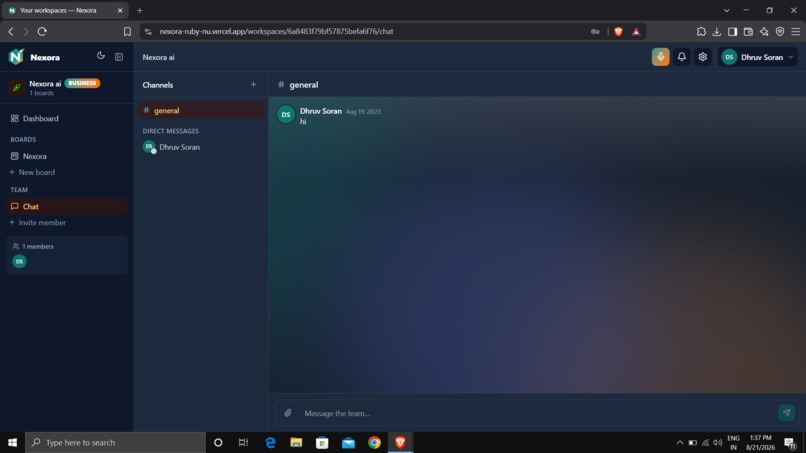This screenshot has height=453, width=806.
Task: Add a new channel with plus icon
Action: pos(253,84)
